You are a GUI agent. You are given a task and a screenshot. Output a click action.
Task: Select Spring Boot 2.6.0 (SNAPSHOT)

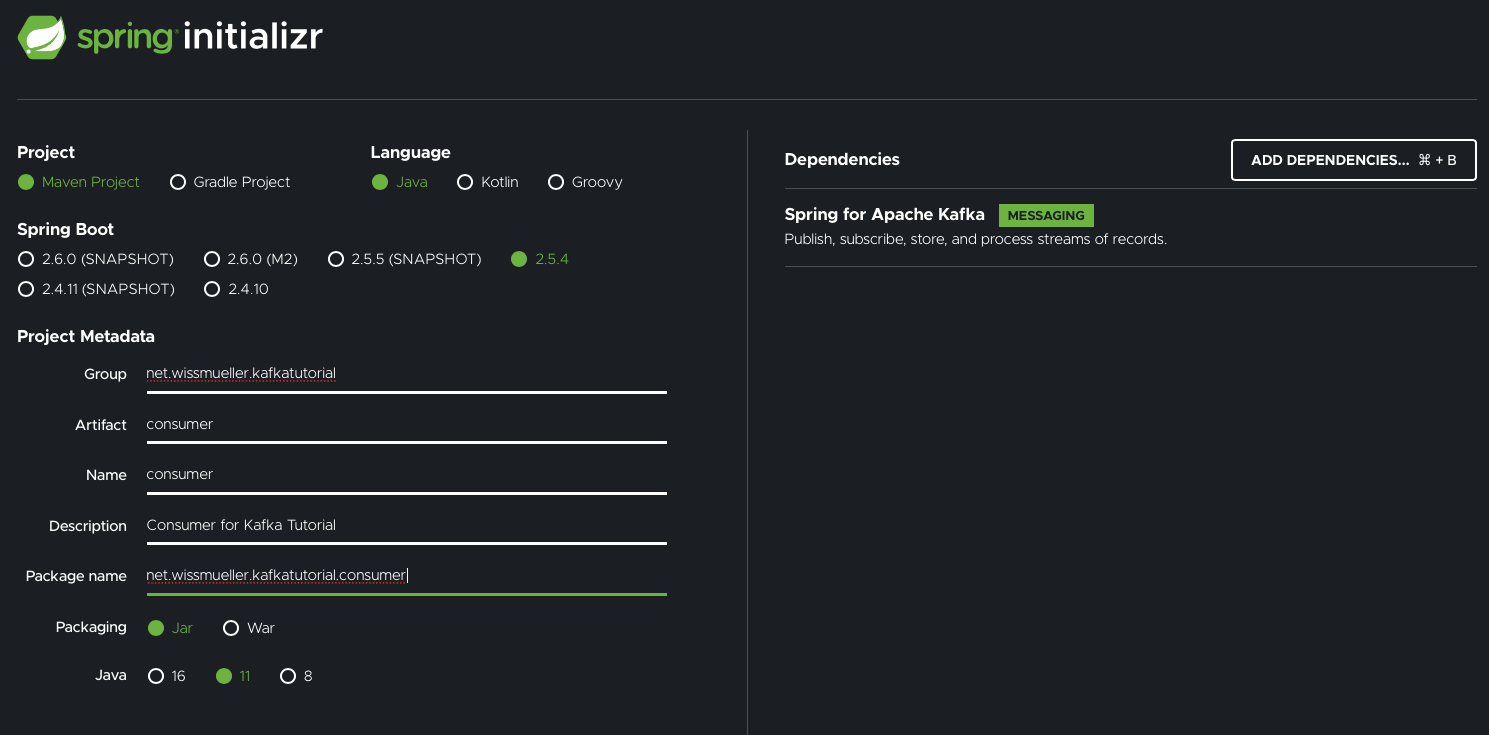click(x=26, y=259)
